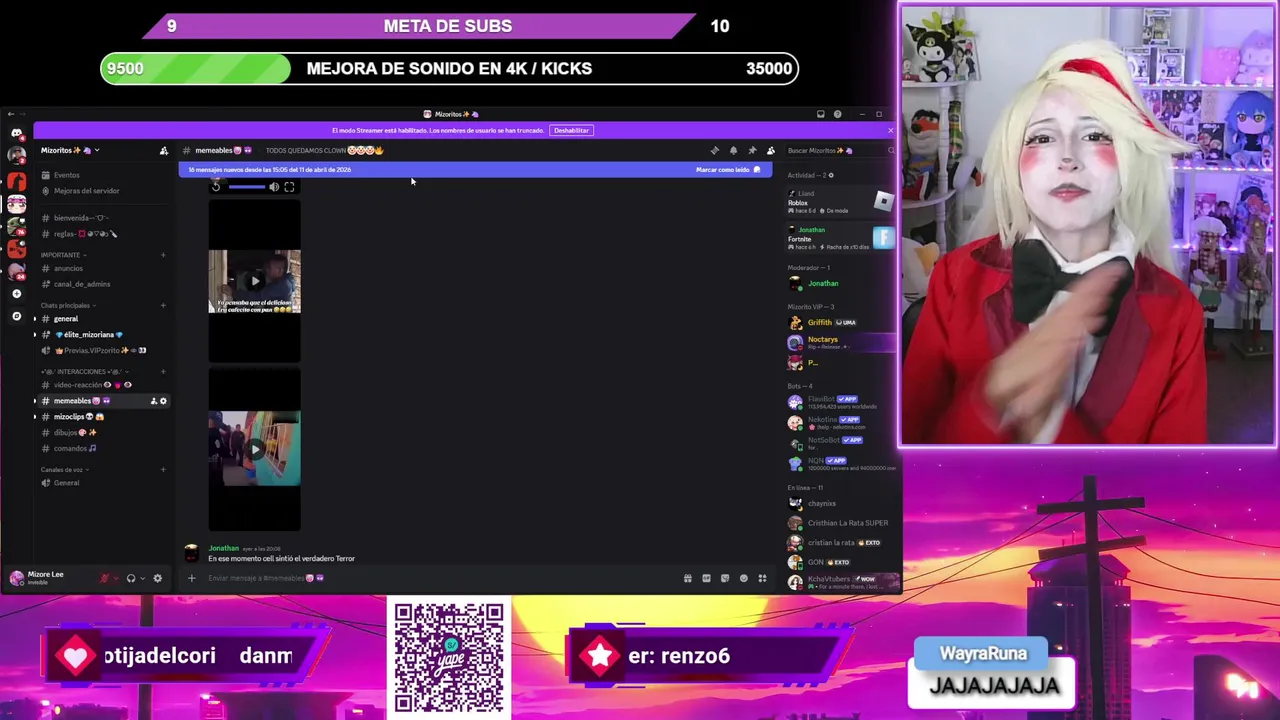
Task: Open the Mizoritos server dropdown
Action: click(x=70, y=151)
